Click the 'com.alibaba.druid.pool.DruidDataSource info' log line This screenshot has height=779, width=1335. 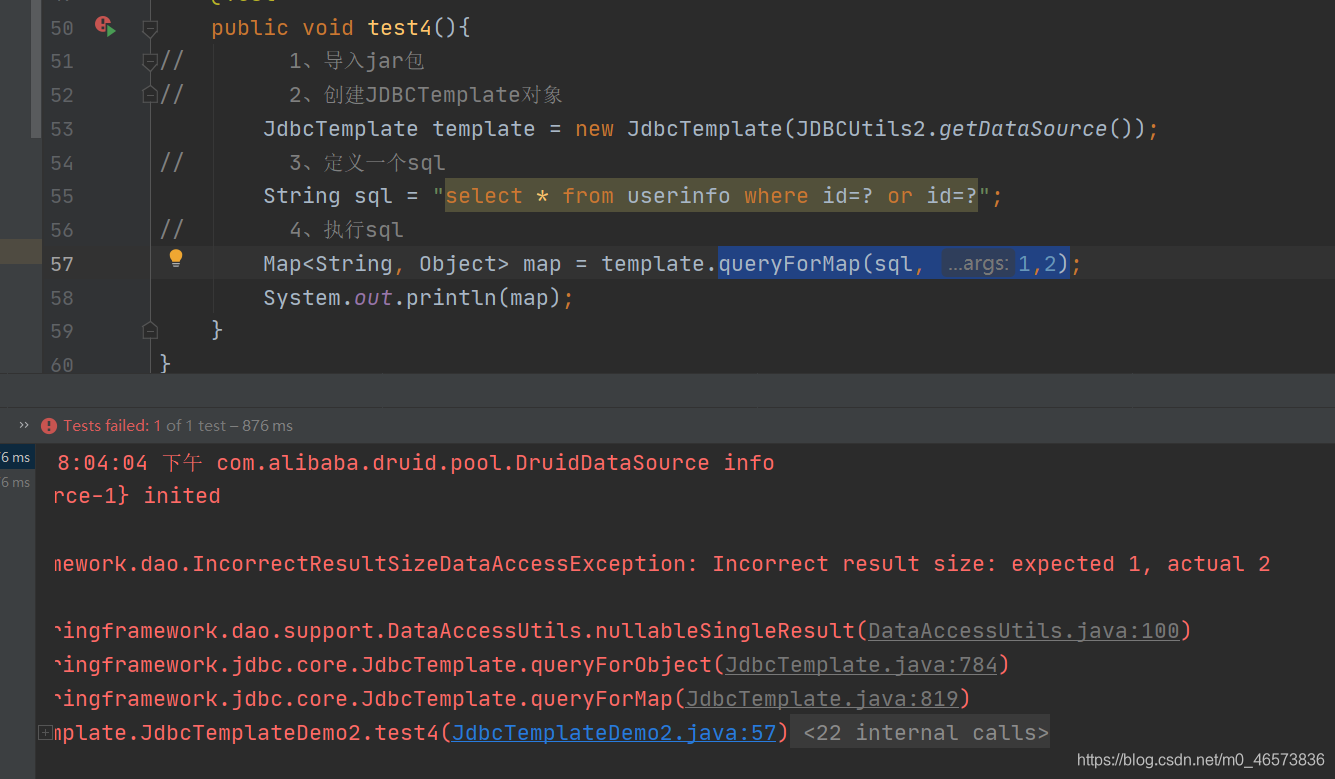(495, 463)
